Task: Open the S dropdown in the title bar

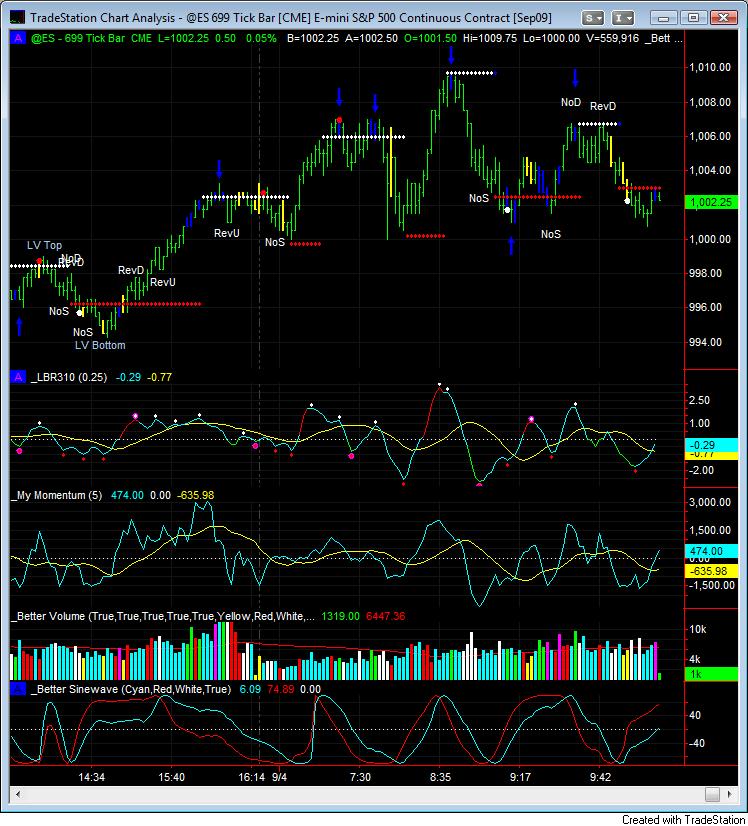Action: [x=593, y=18]
